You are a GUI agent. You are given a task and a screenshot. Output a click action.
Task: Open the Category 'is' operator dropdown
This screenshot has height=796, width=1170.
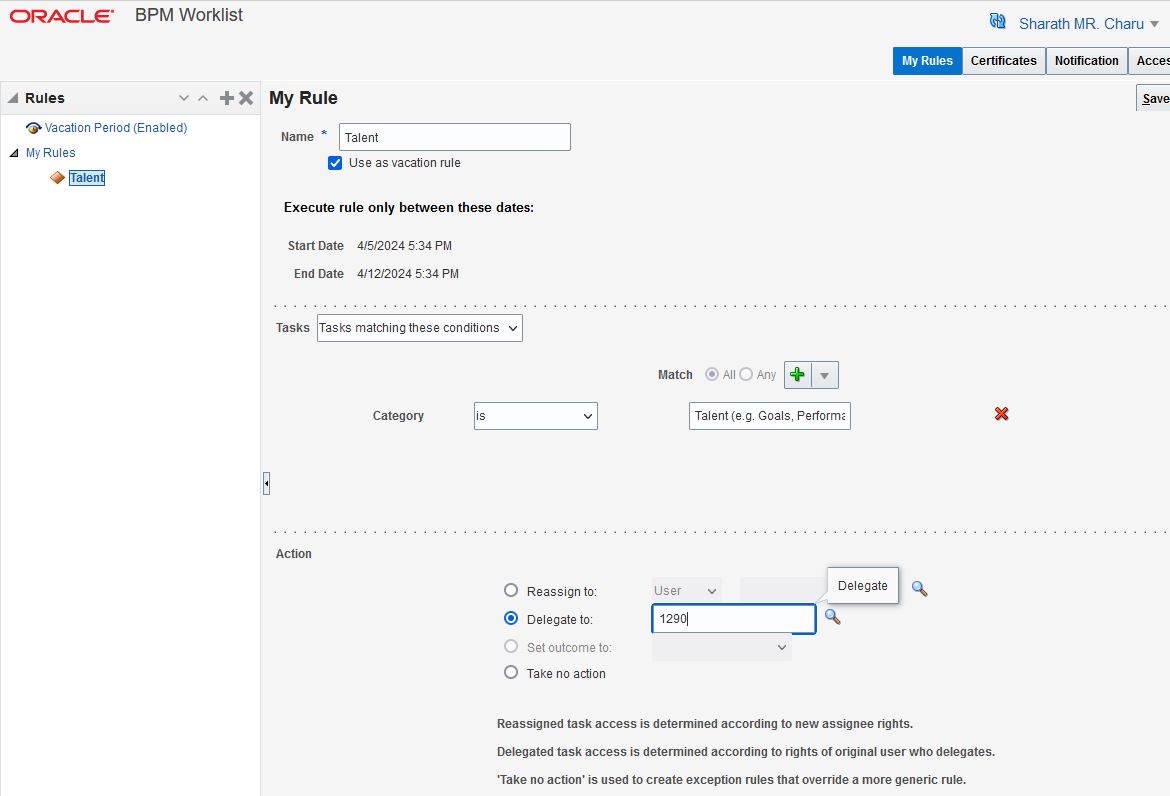[536, 416]
